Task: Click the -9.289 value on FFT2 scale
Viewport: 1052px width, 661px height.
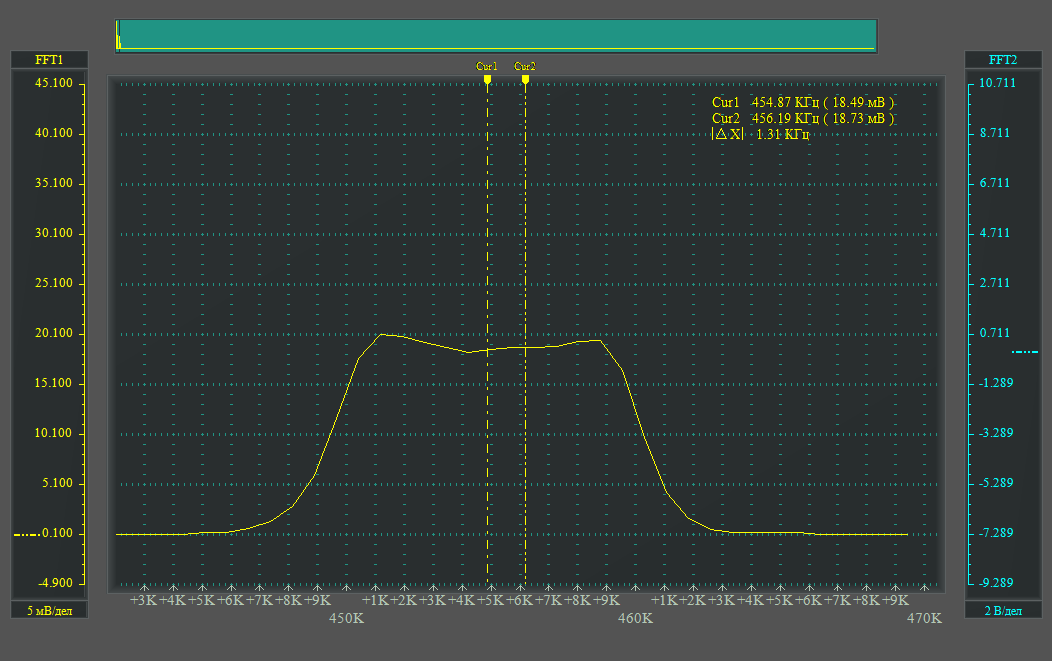Action: [x=996, y=583]
